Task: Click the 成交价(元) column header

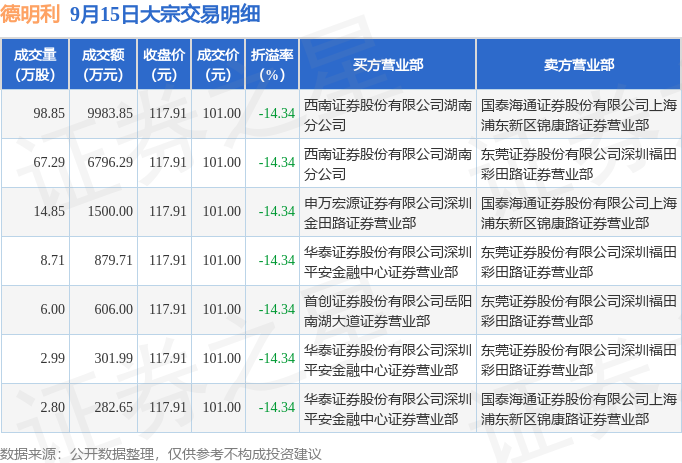Action: point(218,65)
